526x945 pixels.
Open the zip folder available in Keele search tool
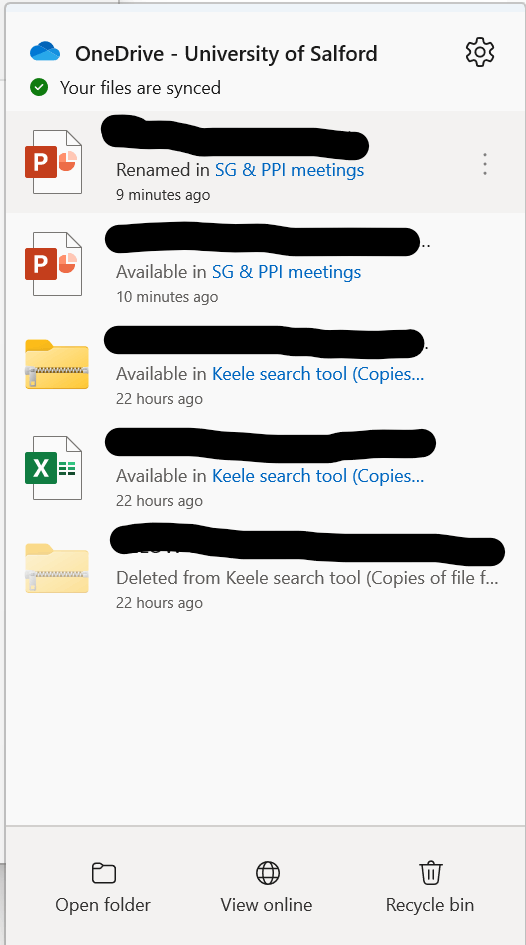coord(57,365)
